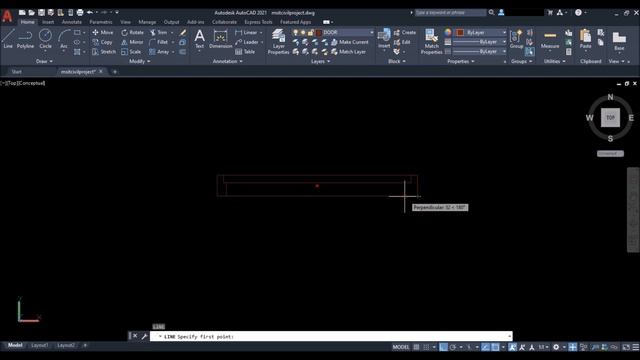Click the Rotate tool

coord(133,32)
